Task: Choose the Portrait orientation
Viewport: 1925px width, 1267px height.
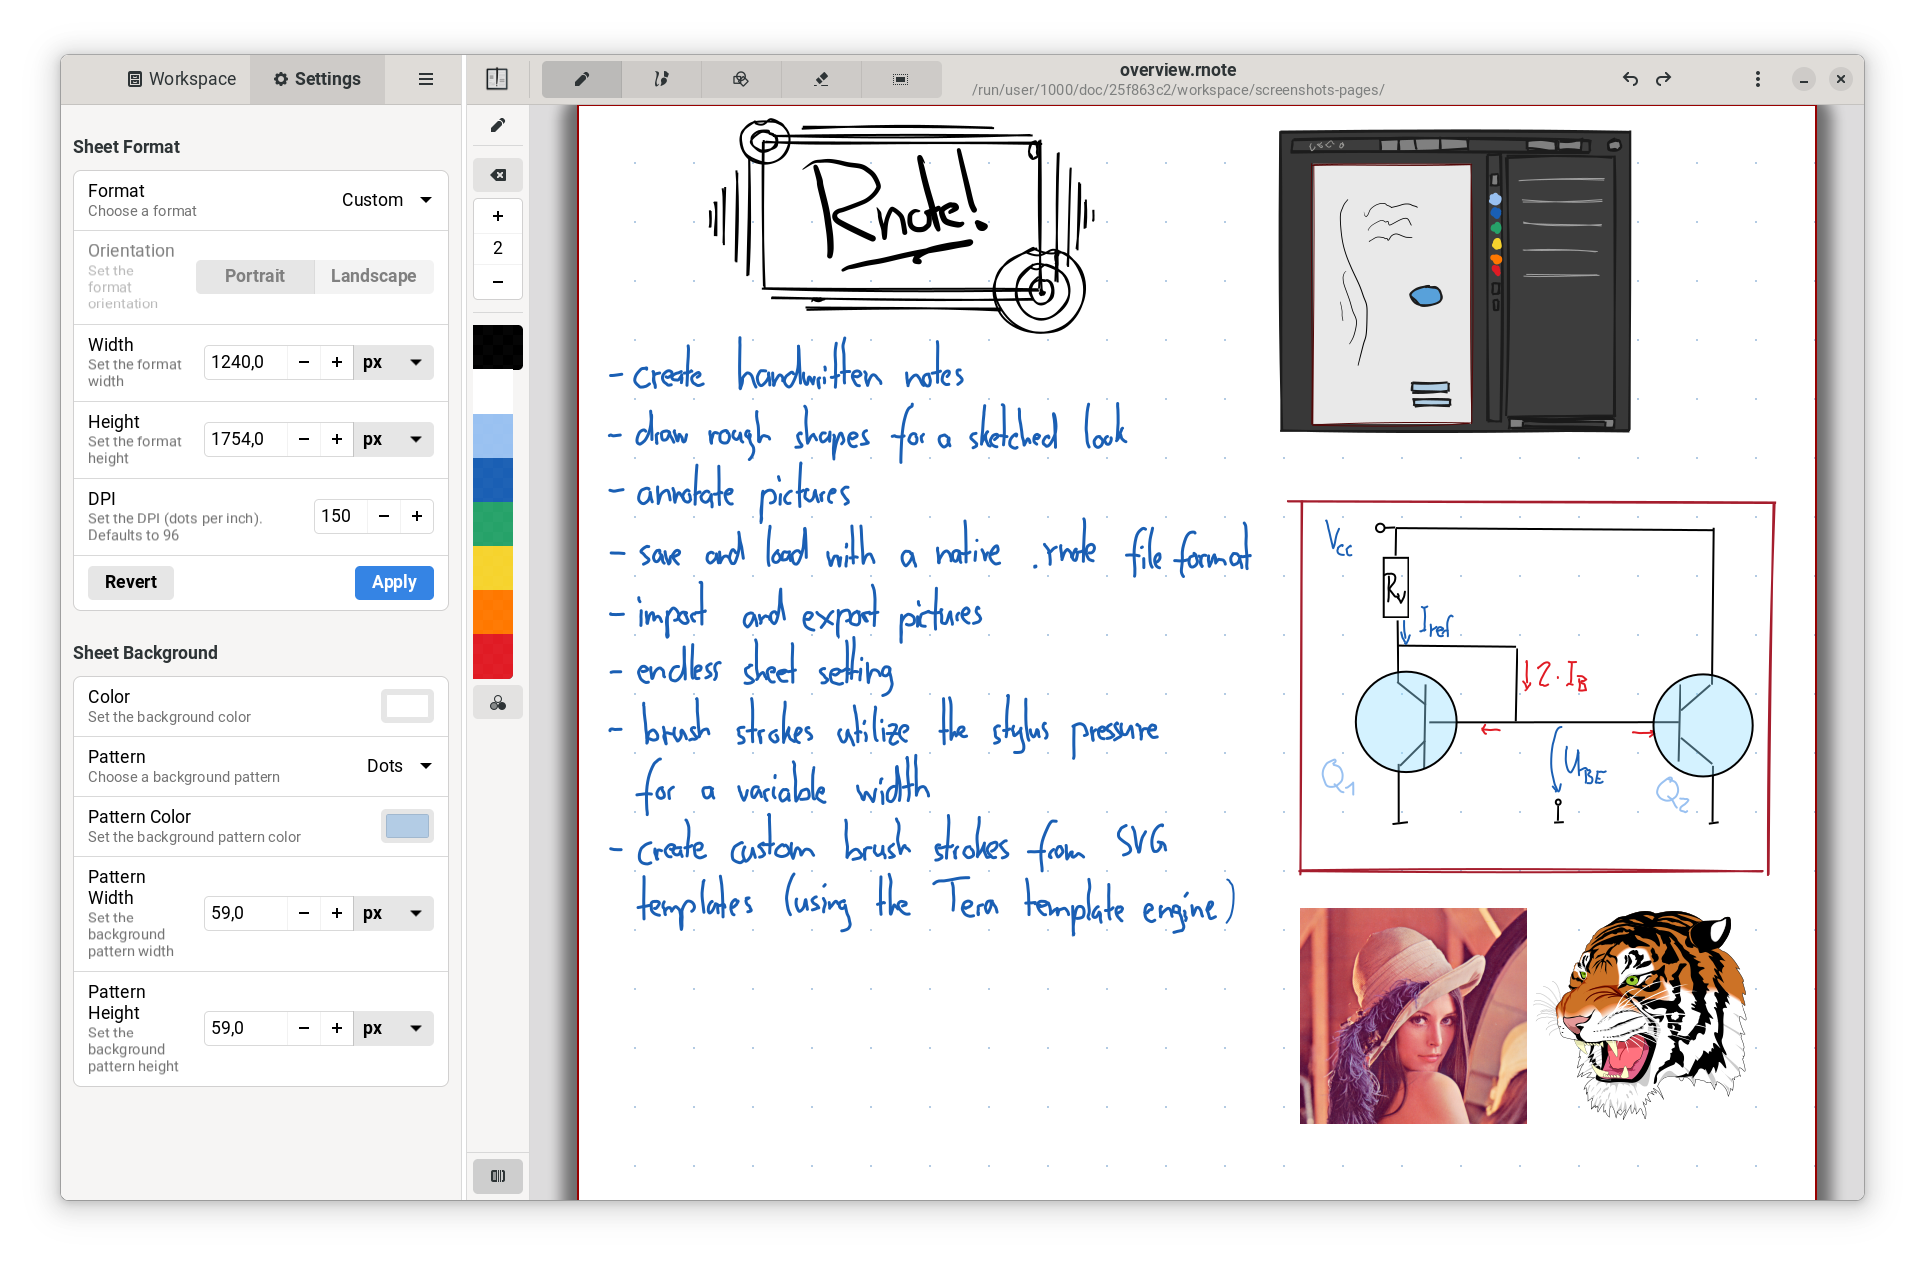Action: 255,276
